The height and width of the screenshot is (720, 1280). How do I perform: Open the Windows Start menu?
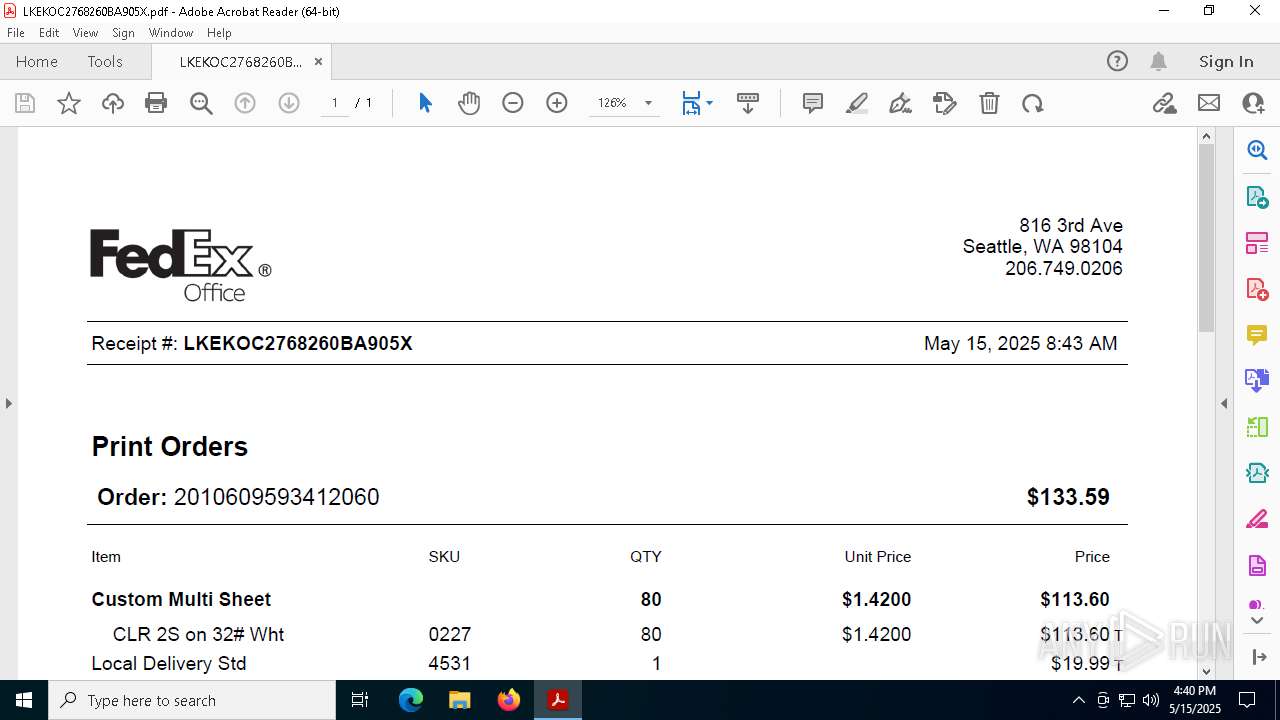[24, 700]
